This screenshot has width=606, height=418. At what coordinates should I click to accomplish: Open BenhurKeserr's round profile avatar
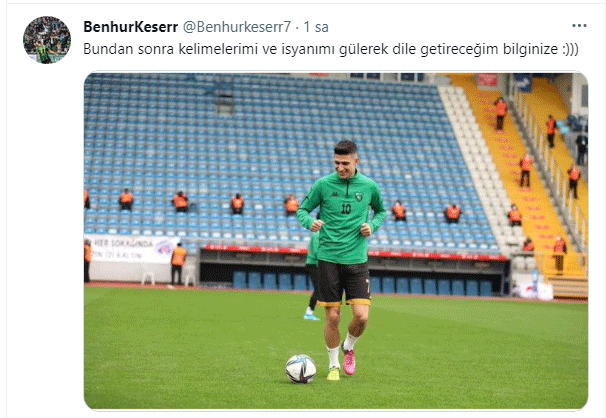tap(47, 40)
